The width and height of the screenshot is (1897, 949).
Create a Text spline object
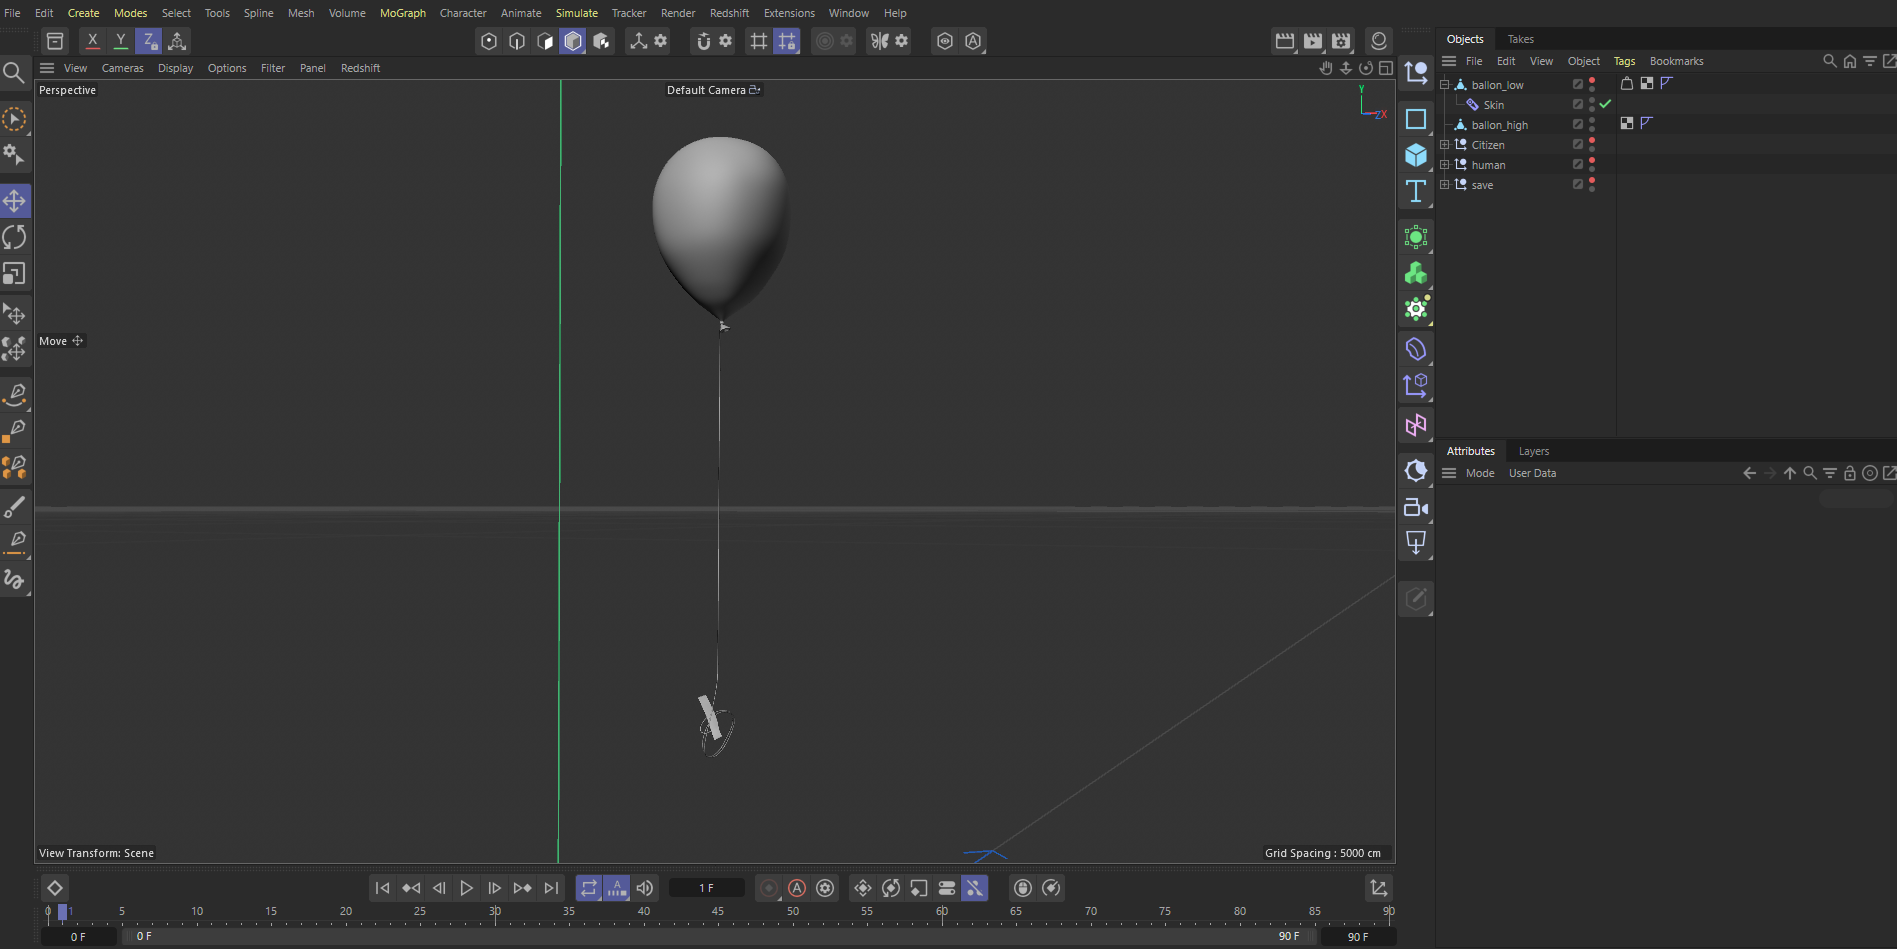[1416, 191]
